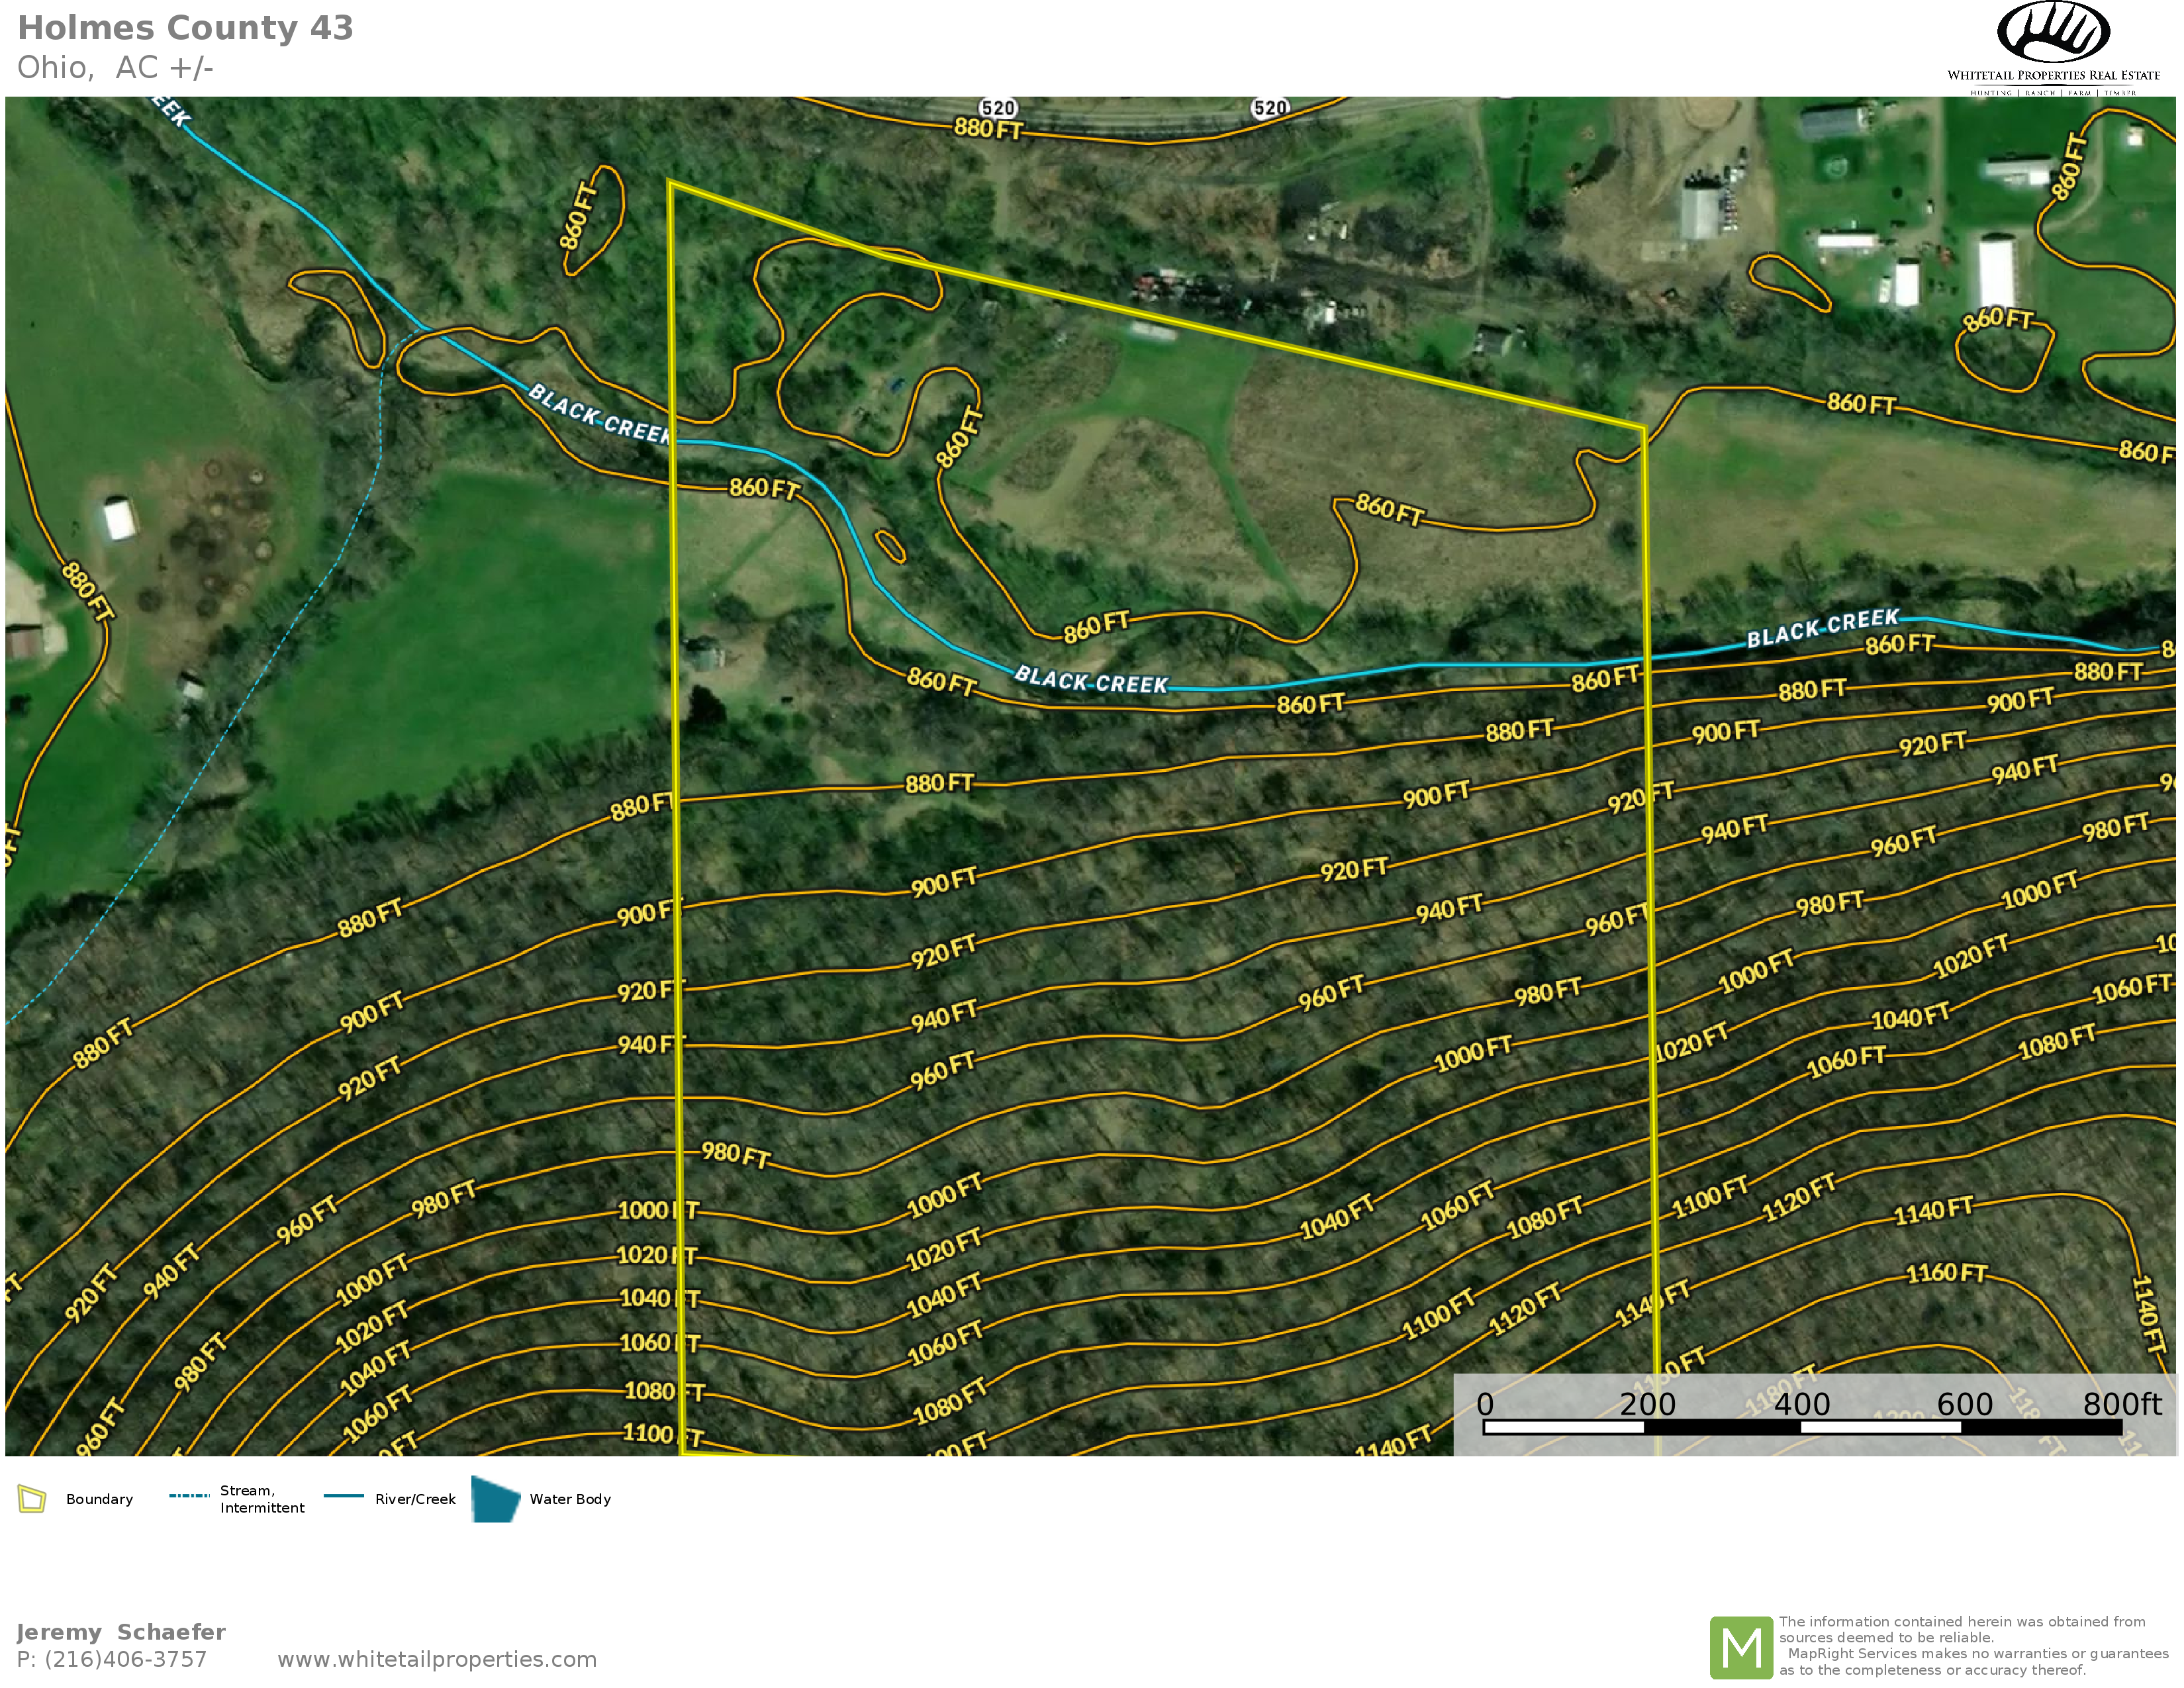Open www.whitetailproperties.com website link
This screenshot has height=1688, width=2184.
pos(436,1659)
